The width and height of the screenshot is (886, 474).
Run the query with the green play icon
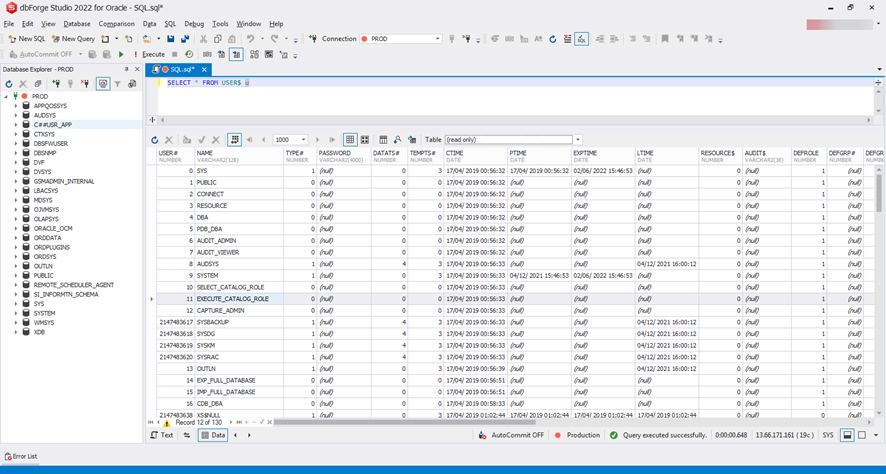point(121,54)
